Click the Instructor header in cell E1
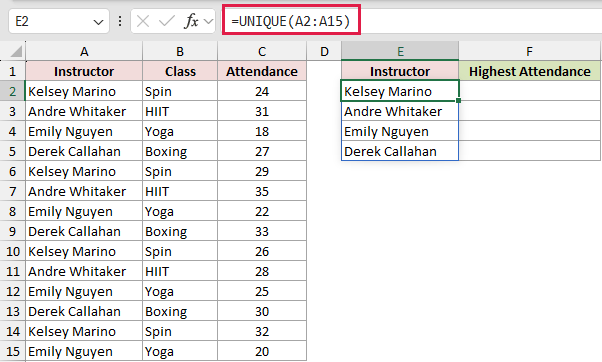This screenshot has height=362, width=602. pos(400,71)
